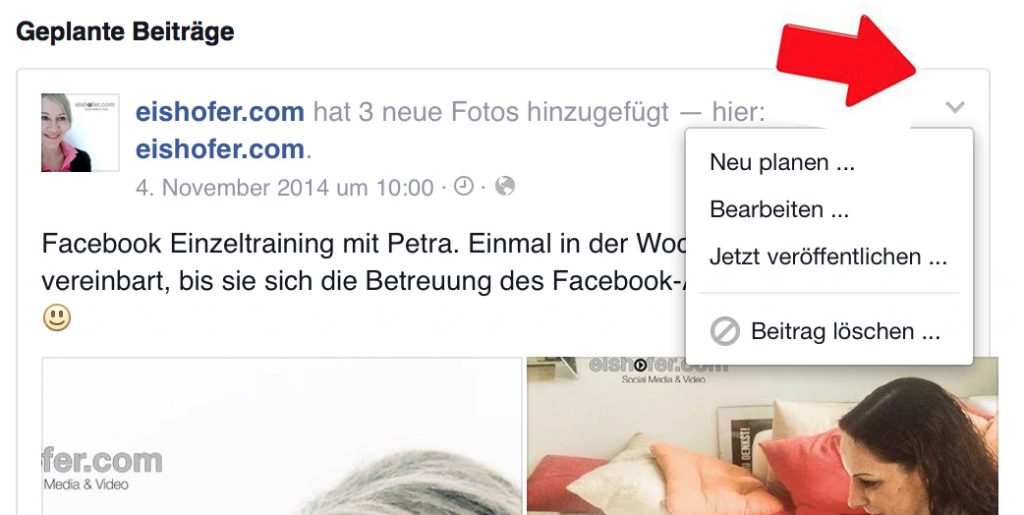
Task: Open the post options chevron dropdown
Action: tap(955, 106)
